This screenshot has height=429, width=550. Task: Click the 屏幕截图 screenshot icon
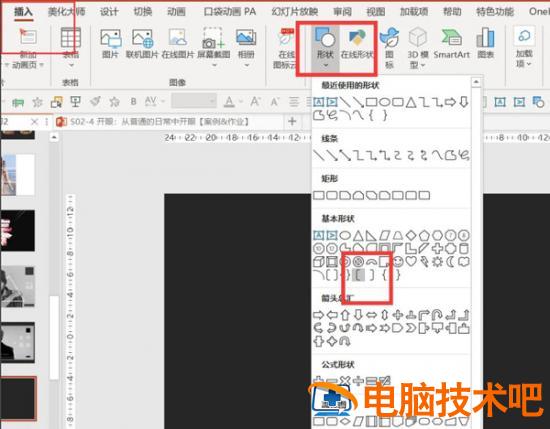(214, 48)
